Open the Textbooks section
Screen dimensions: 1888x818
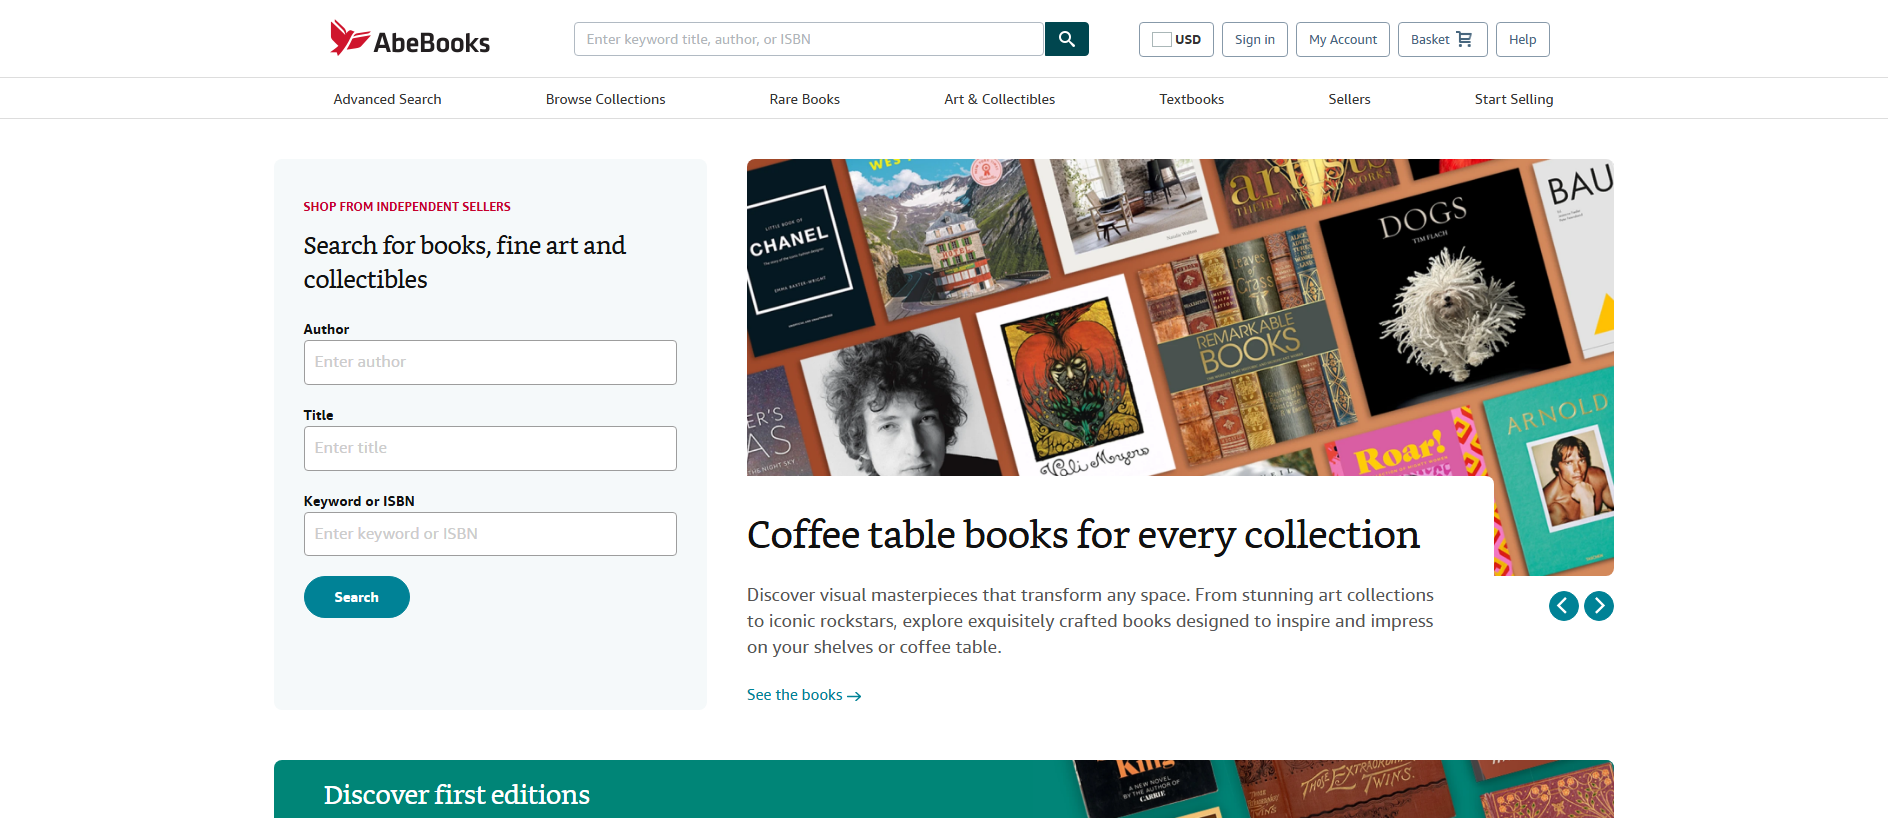pos(1192,99)
